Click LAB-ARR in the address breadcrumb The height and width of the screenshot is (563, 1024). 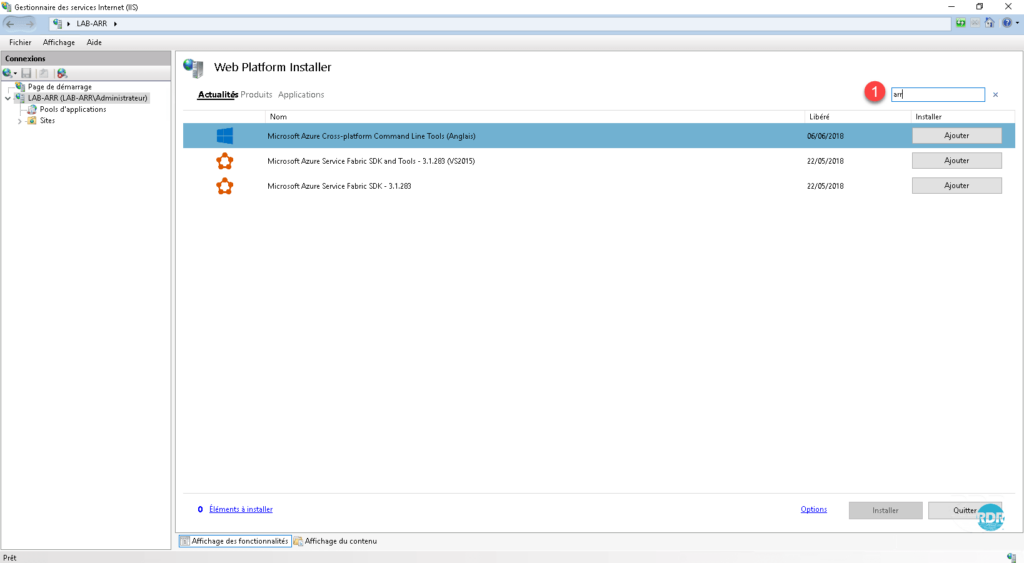pos(91,24)
